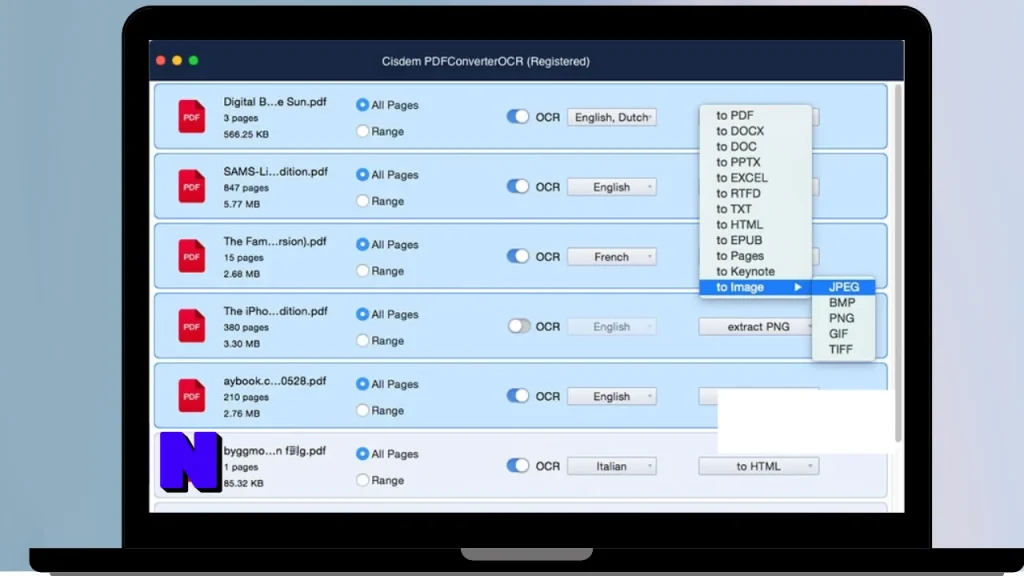Screen dimensions: 1024x576
Task: Choose to PPTX from format menu
Action: click(755, 163)
